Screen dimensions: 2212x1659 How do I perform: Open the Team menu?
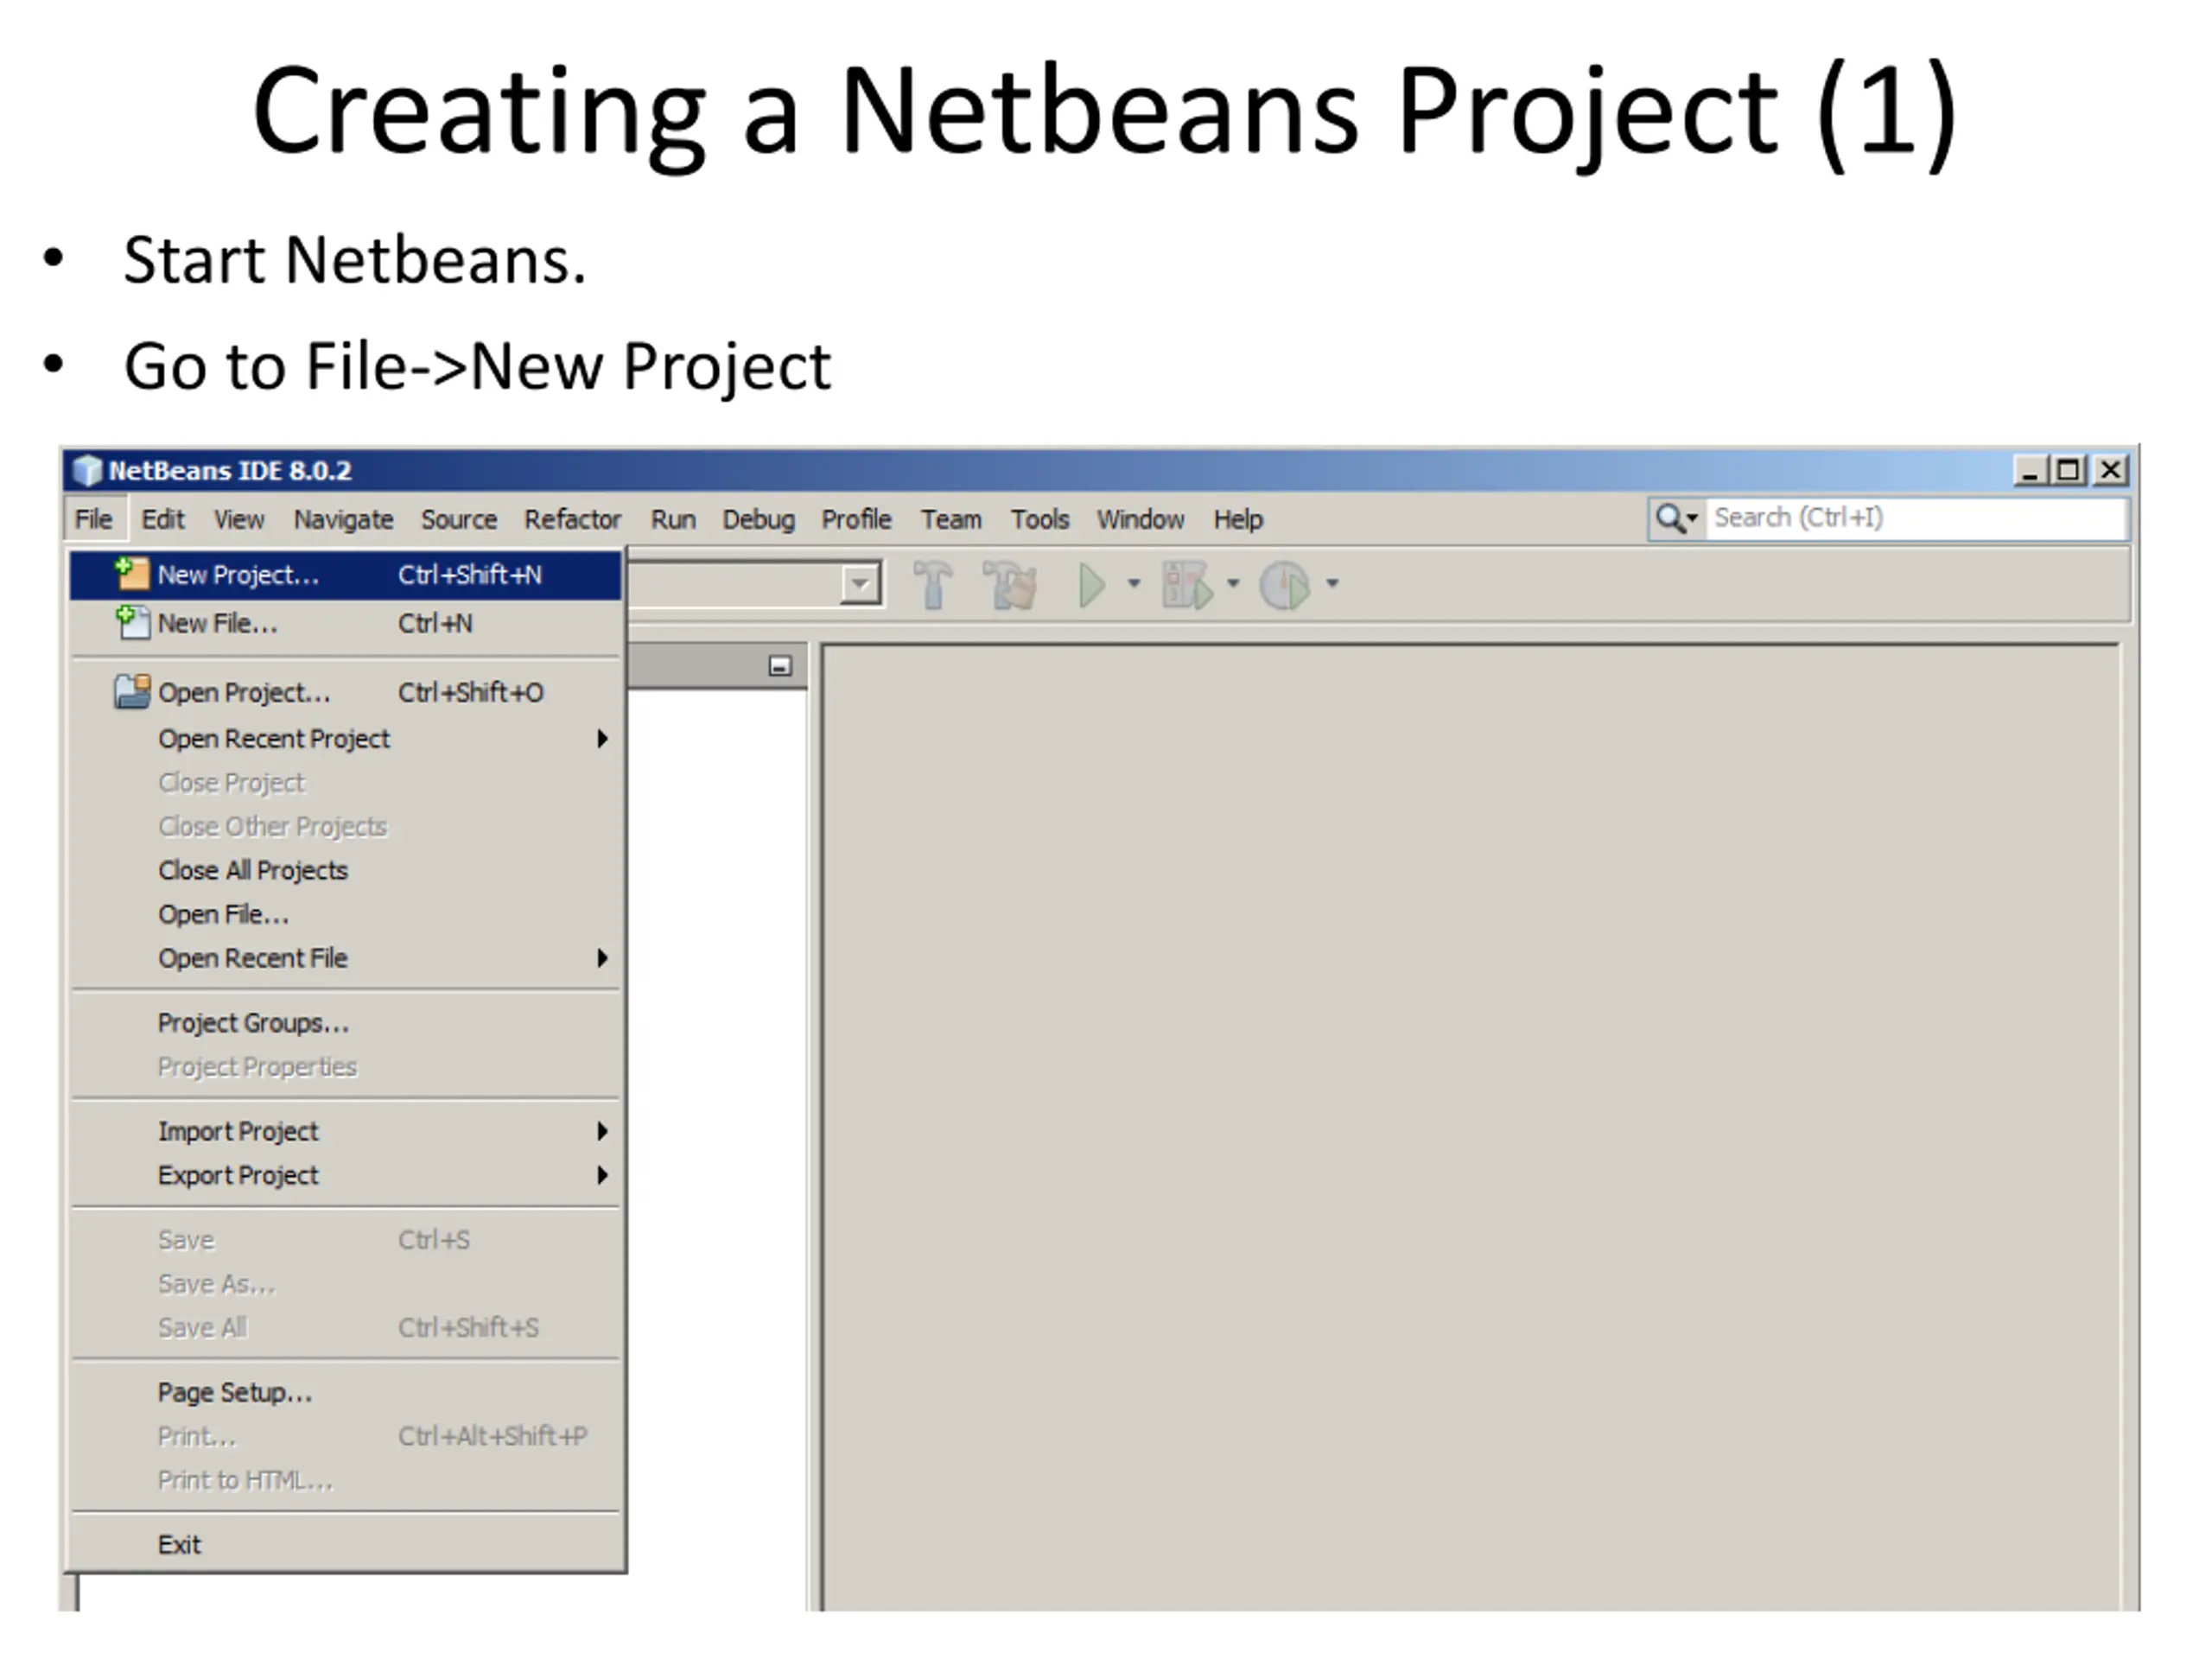(951, 520)
